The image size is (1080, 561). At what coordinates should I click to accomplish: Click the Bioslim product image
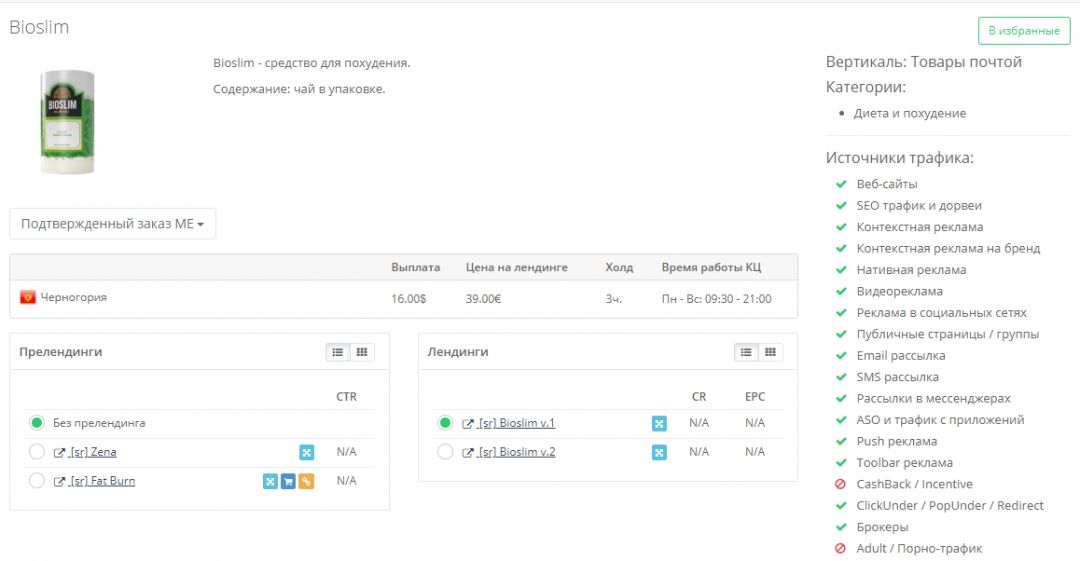[67, 122]
